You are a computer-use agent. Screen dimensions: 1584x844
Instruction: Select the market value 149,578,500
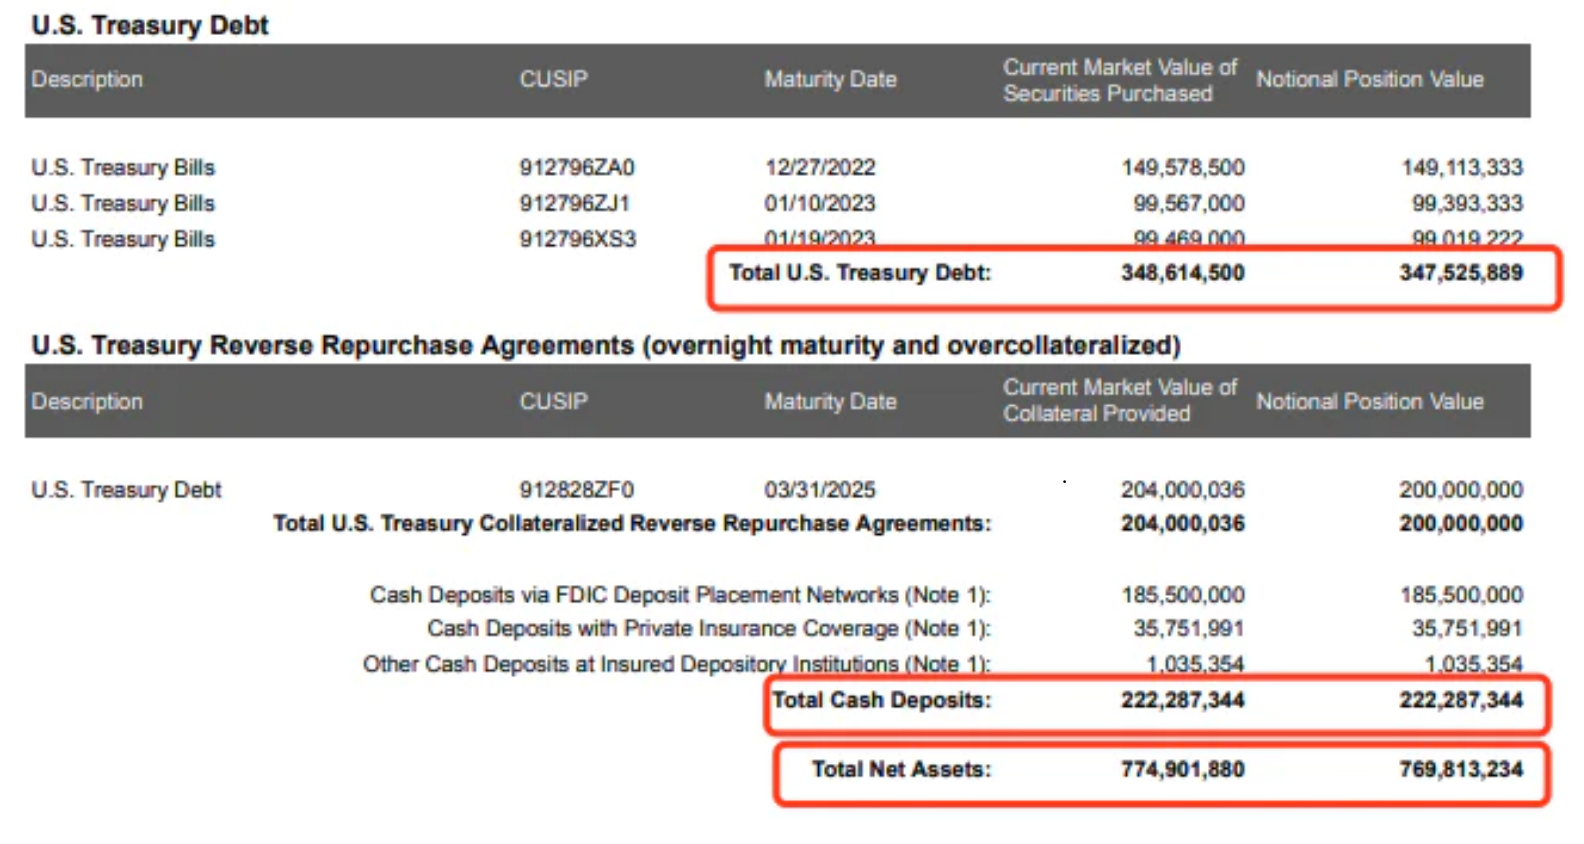(1182, 167)
